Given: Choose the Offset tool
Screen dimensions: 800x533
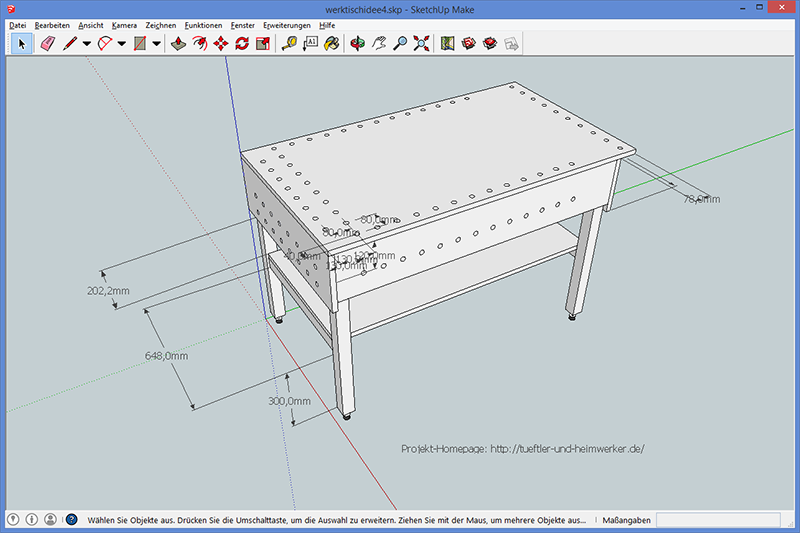Looking at the screenshot, I should (x=199, y=44).
